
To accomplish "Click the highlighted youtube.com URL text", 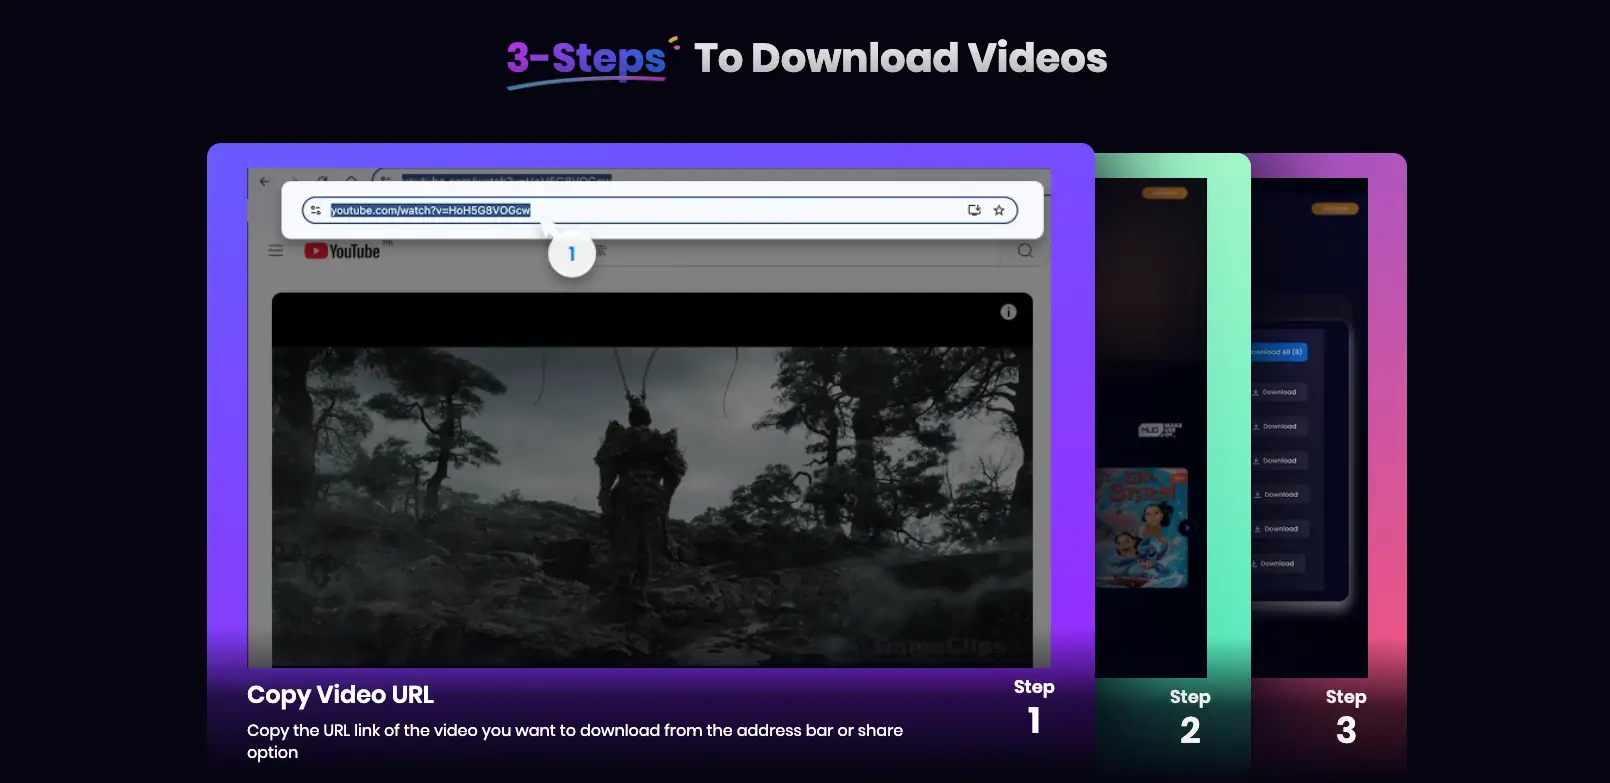I will (430, 210).
